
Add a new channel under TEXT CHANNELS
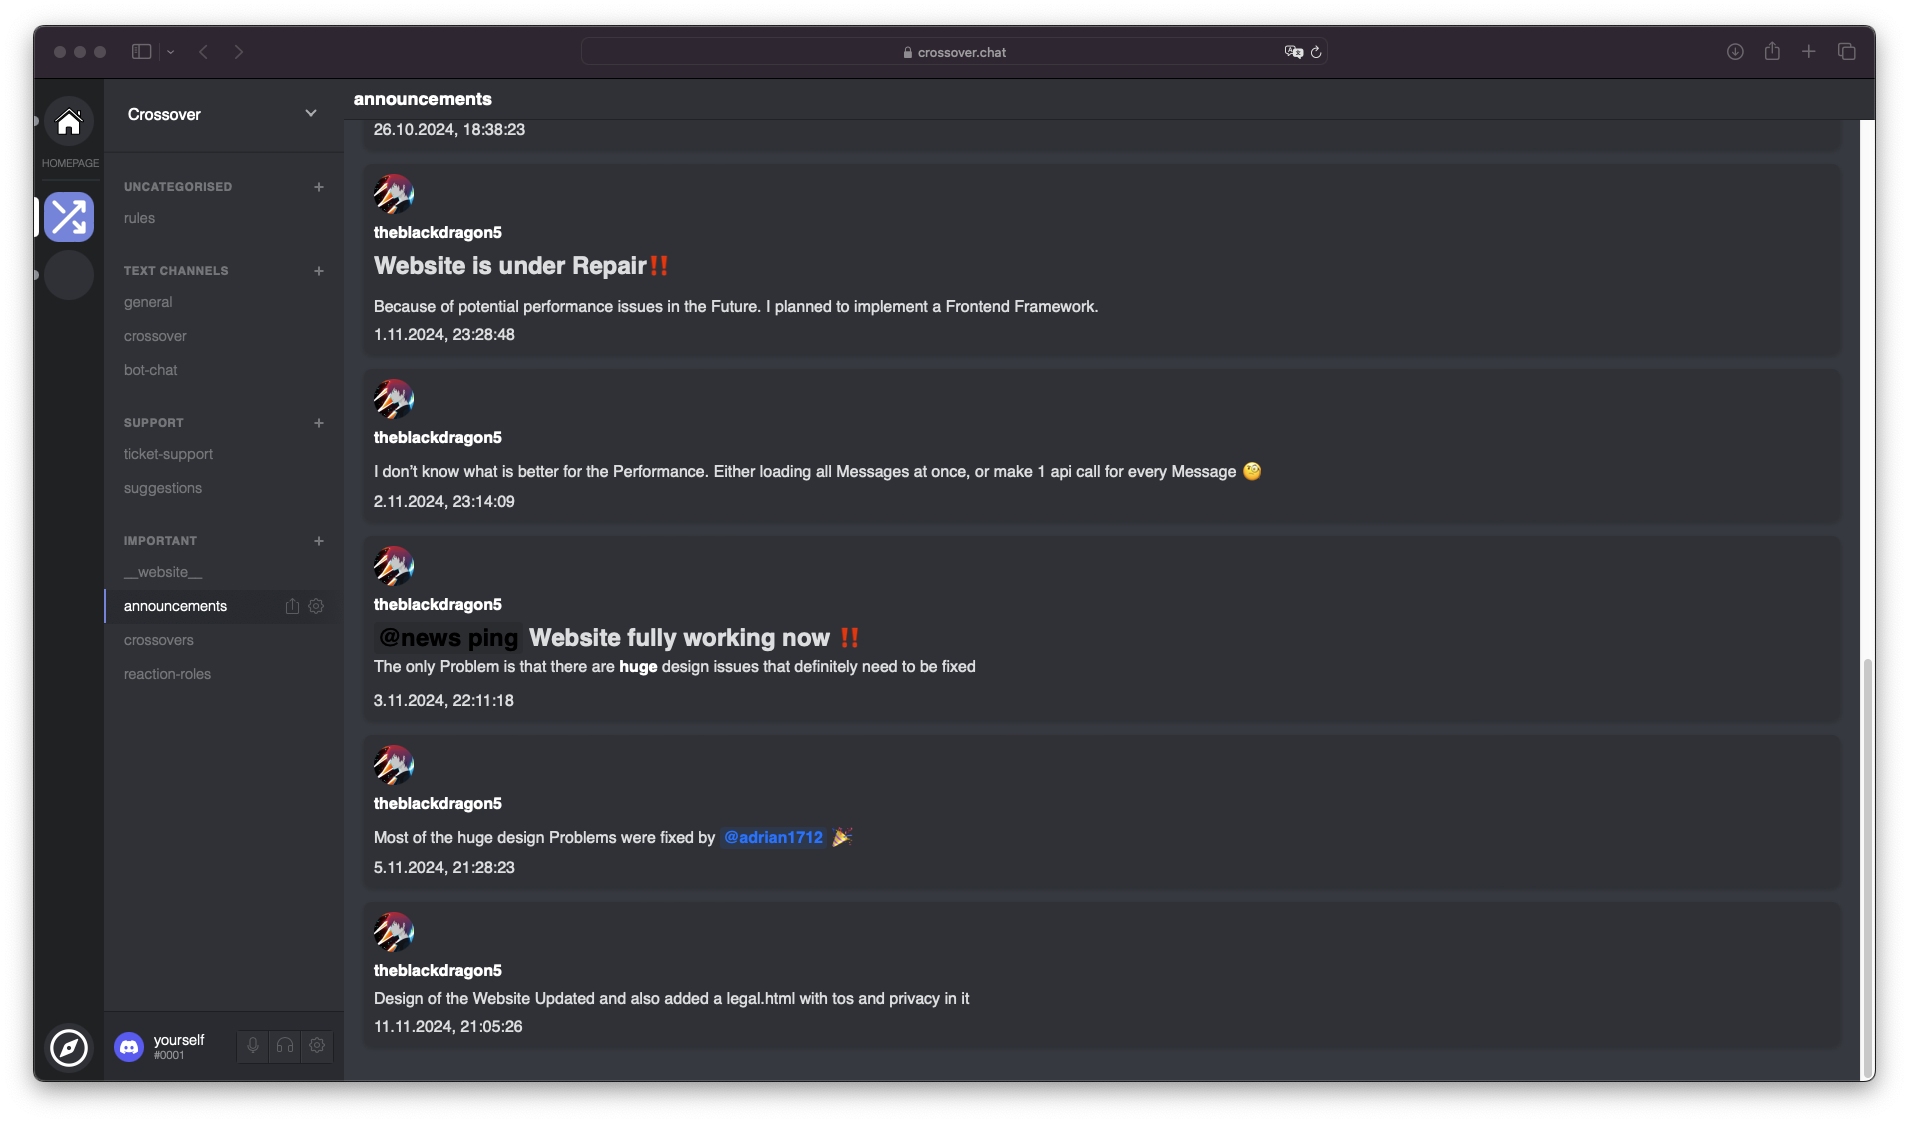[318, 271]
